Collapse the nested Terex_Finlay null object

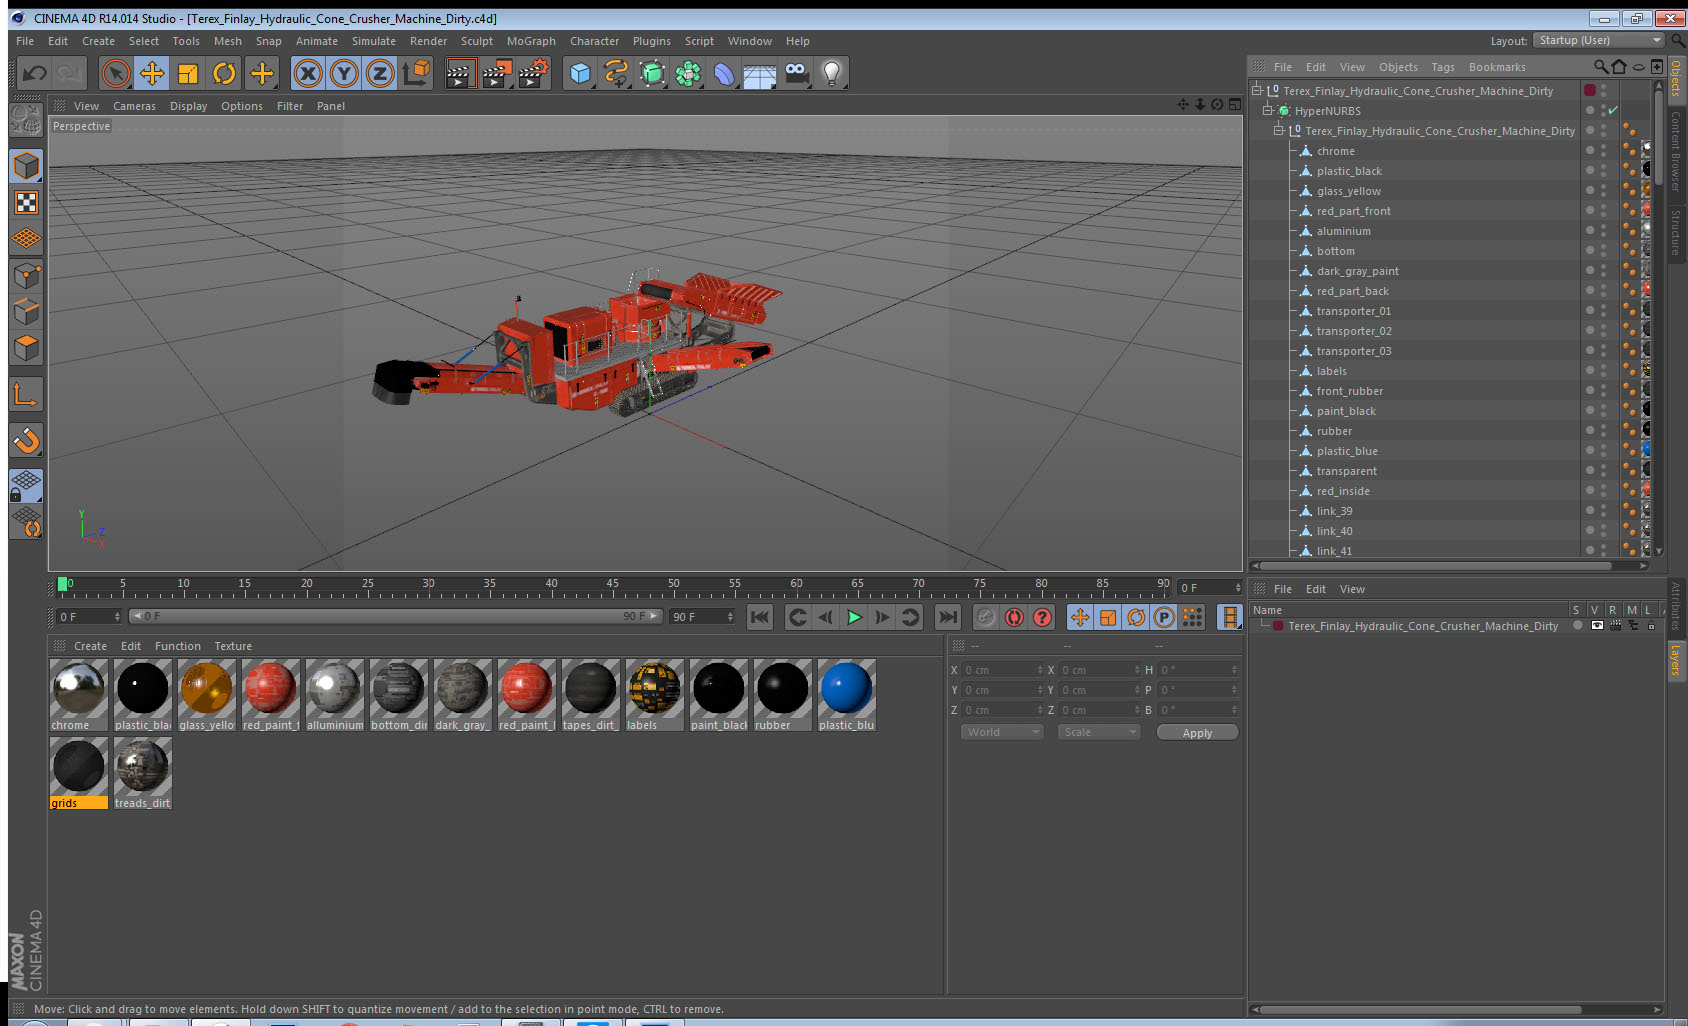pos(1279,131)
